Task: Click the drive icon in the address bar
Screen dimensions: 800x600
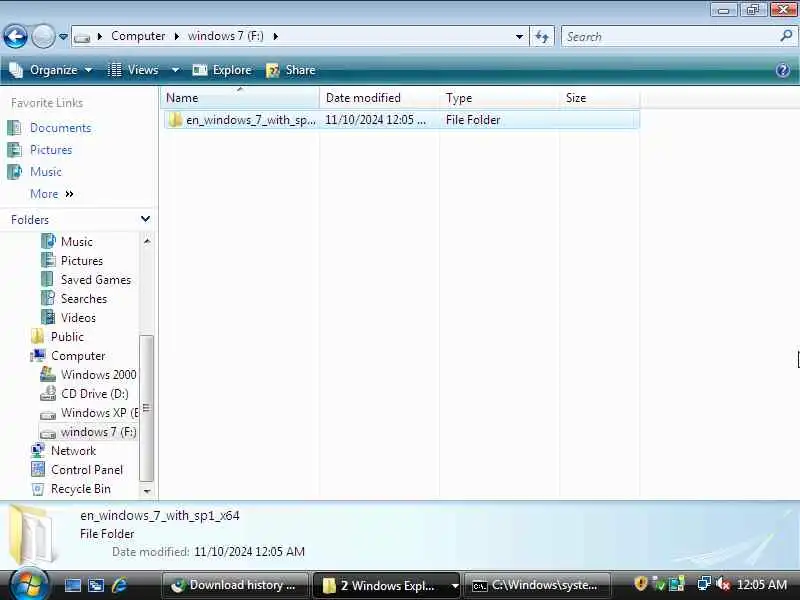Action: click(x=82, y=37)
